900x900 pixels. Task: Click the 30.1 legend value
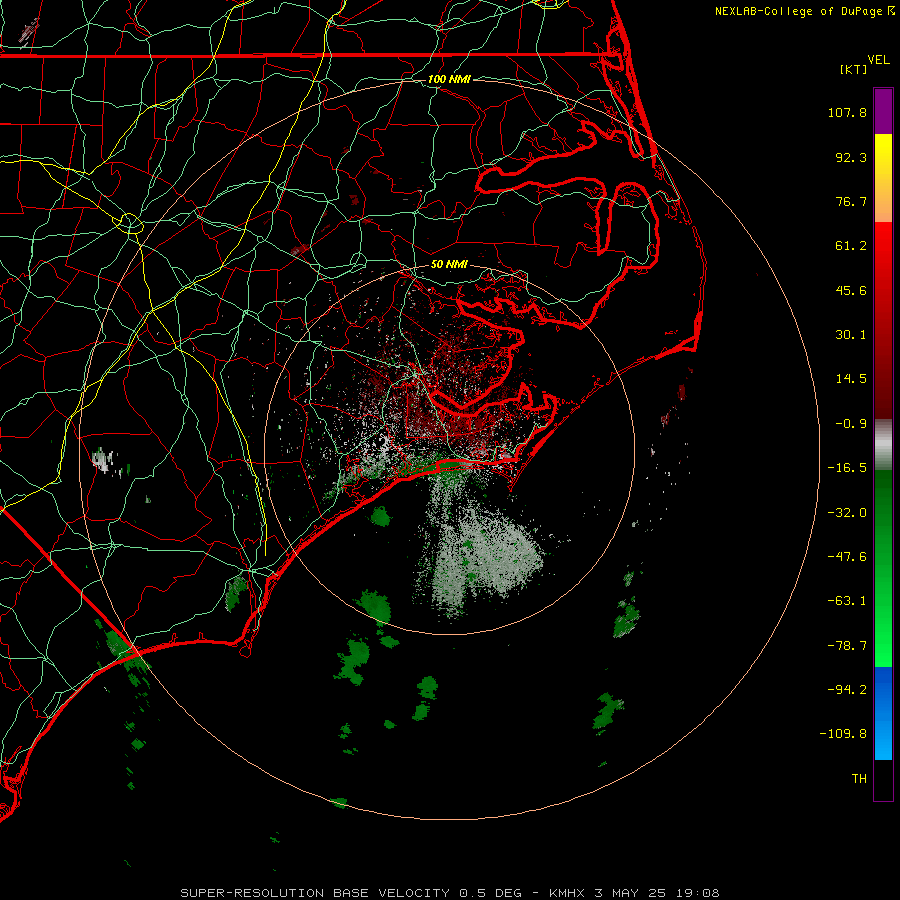(851, 335)
